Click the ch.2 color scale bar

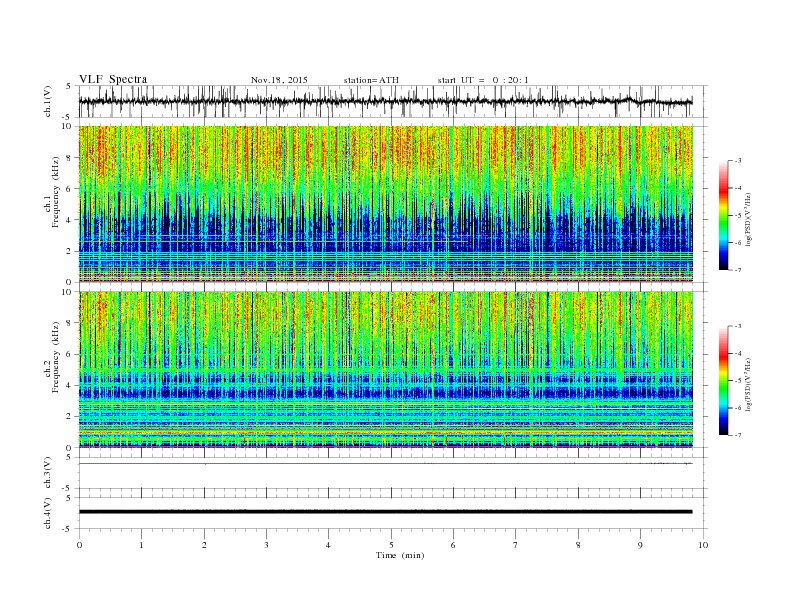pyautogui.click(x=724, y=380)
